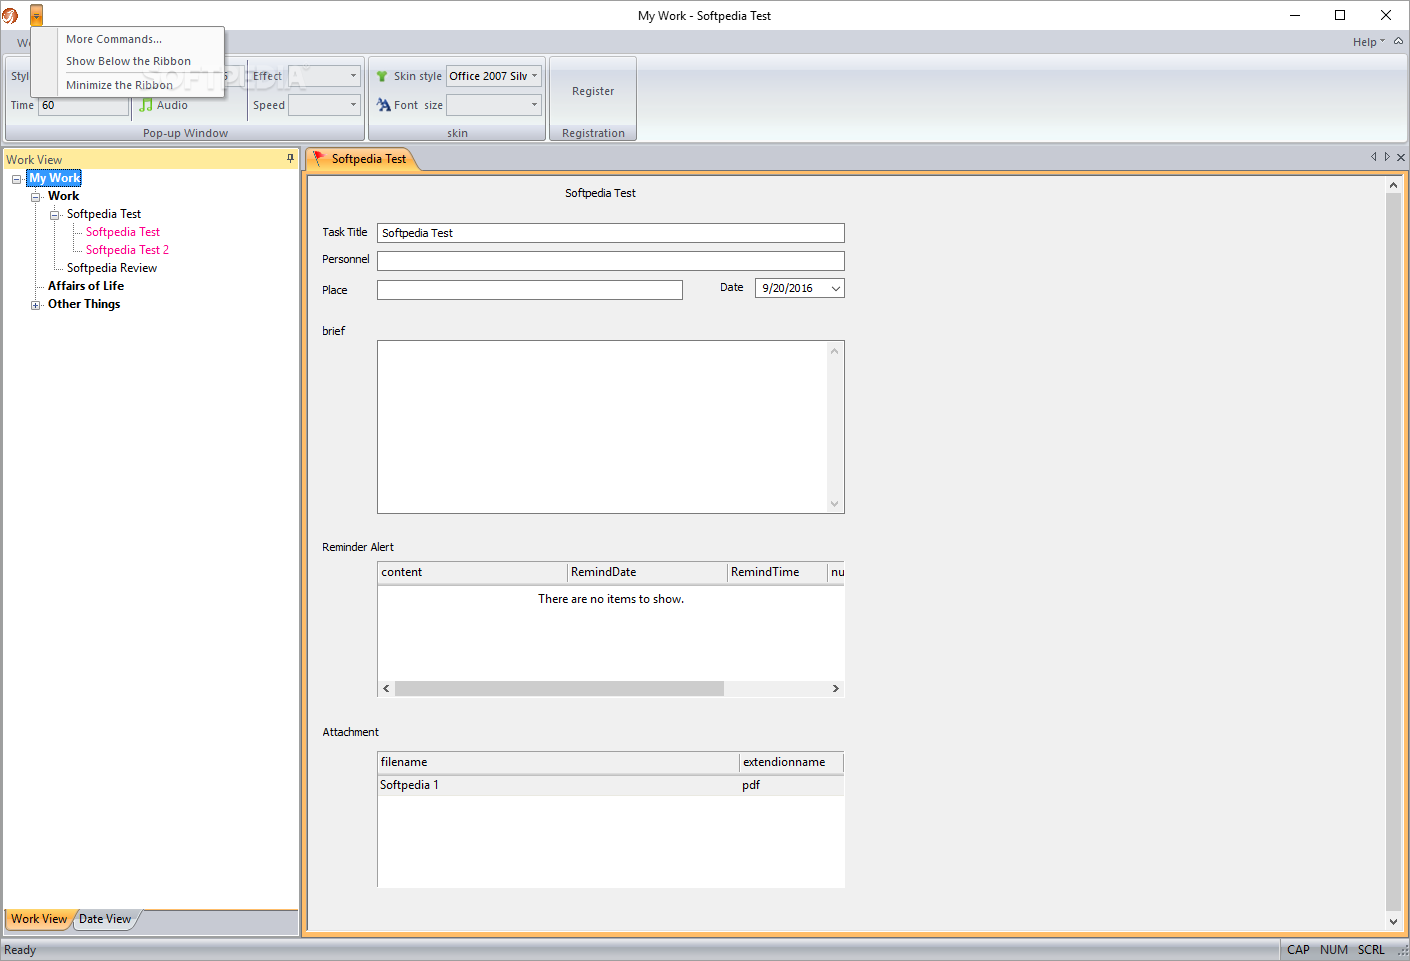
Task: Sort by the RemindTime column header
Action: 777,572
